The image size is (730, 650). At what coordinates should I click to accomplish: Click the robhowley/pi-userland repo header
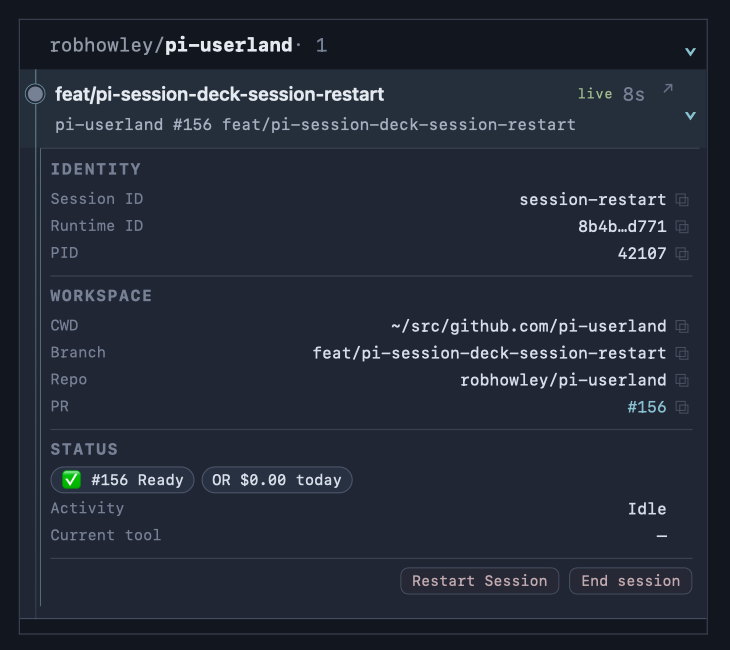point(171,45)
